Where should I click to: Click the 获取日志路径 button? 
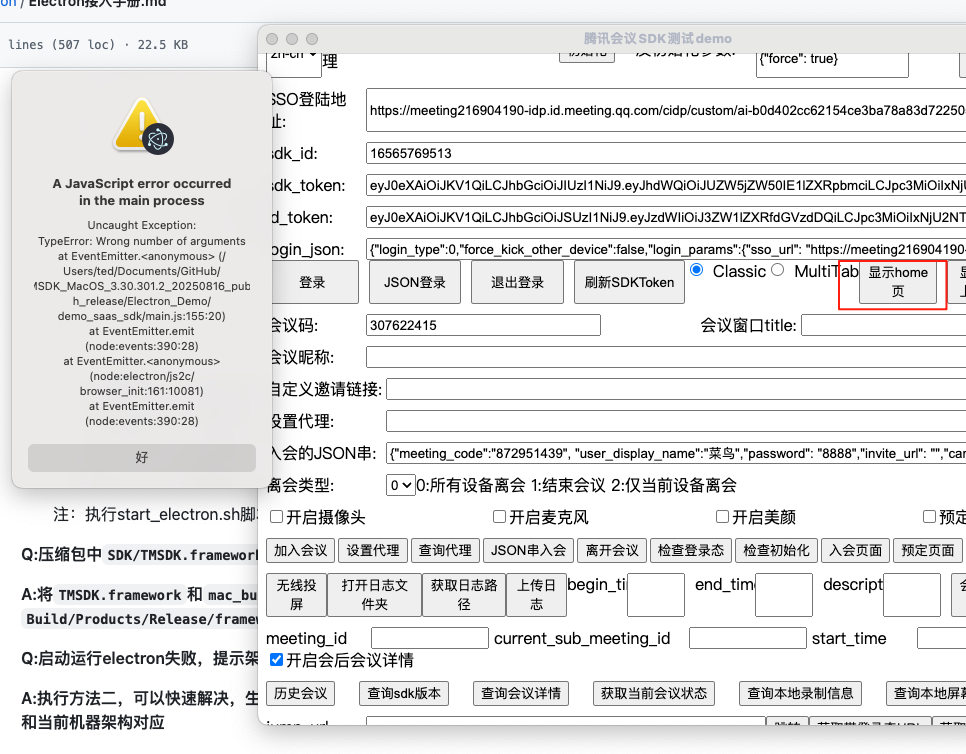464,594
